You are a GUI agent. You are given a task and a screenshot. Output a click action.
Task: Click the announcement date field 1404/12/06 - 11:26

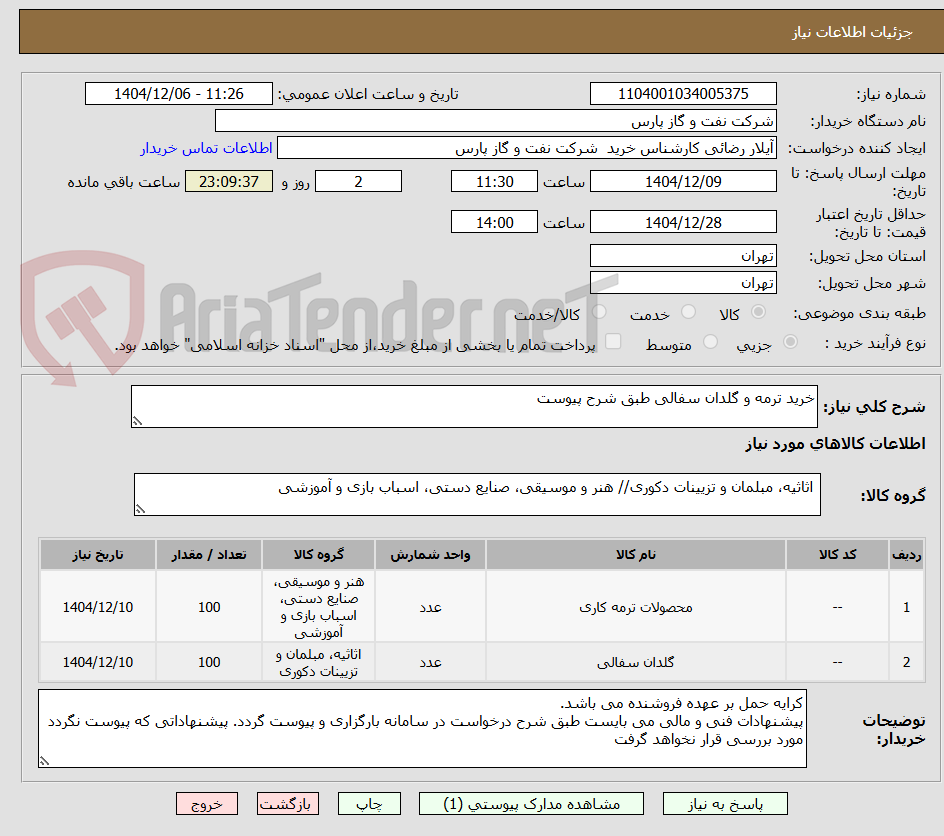tap(179, 94)
